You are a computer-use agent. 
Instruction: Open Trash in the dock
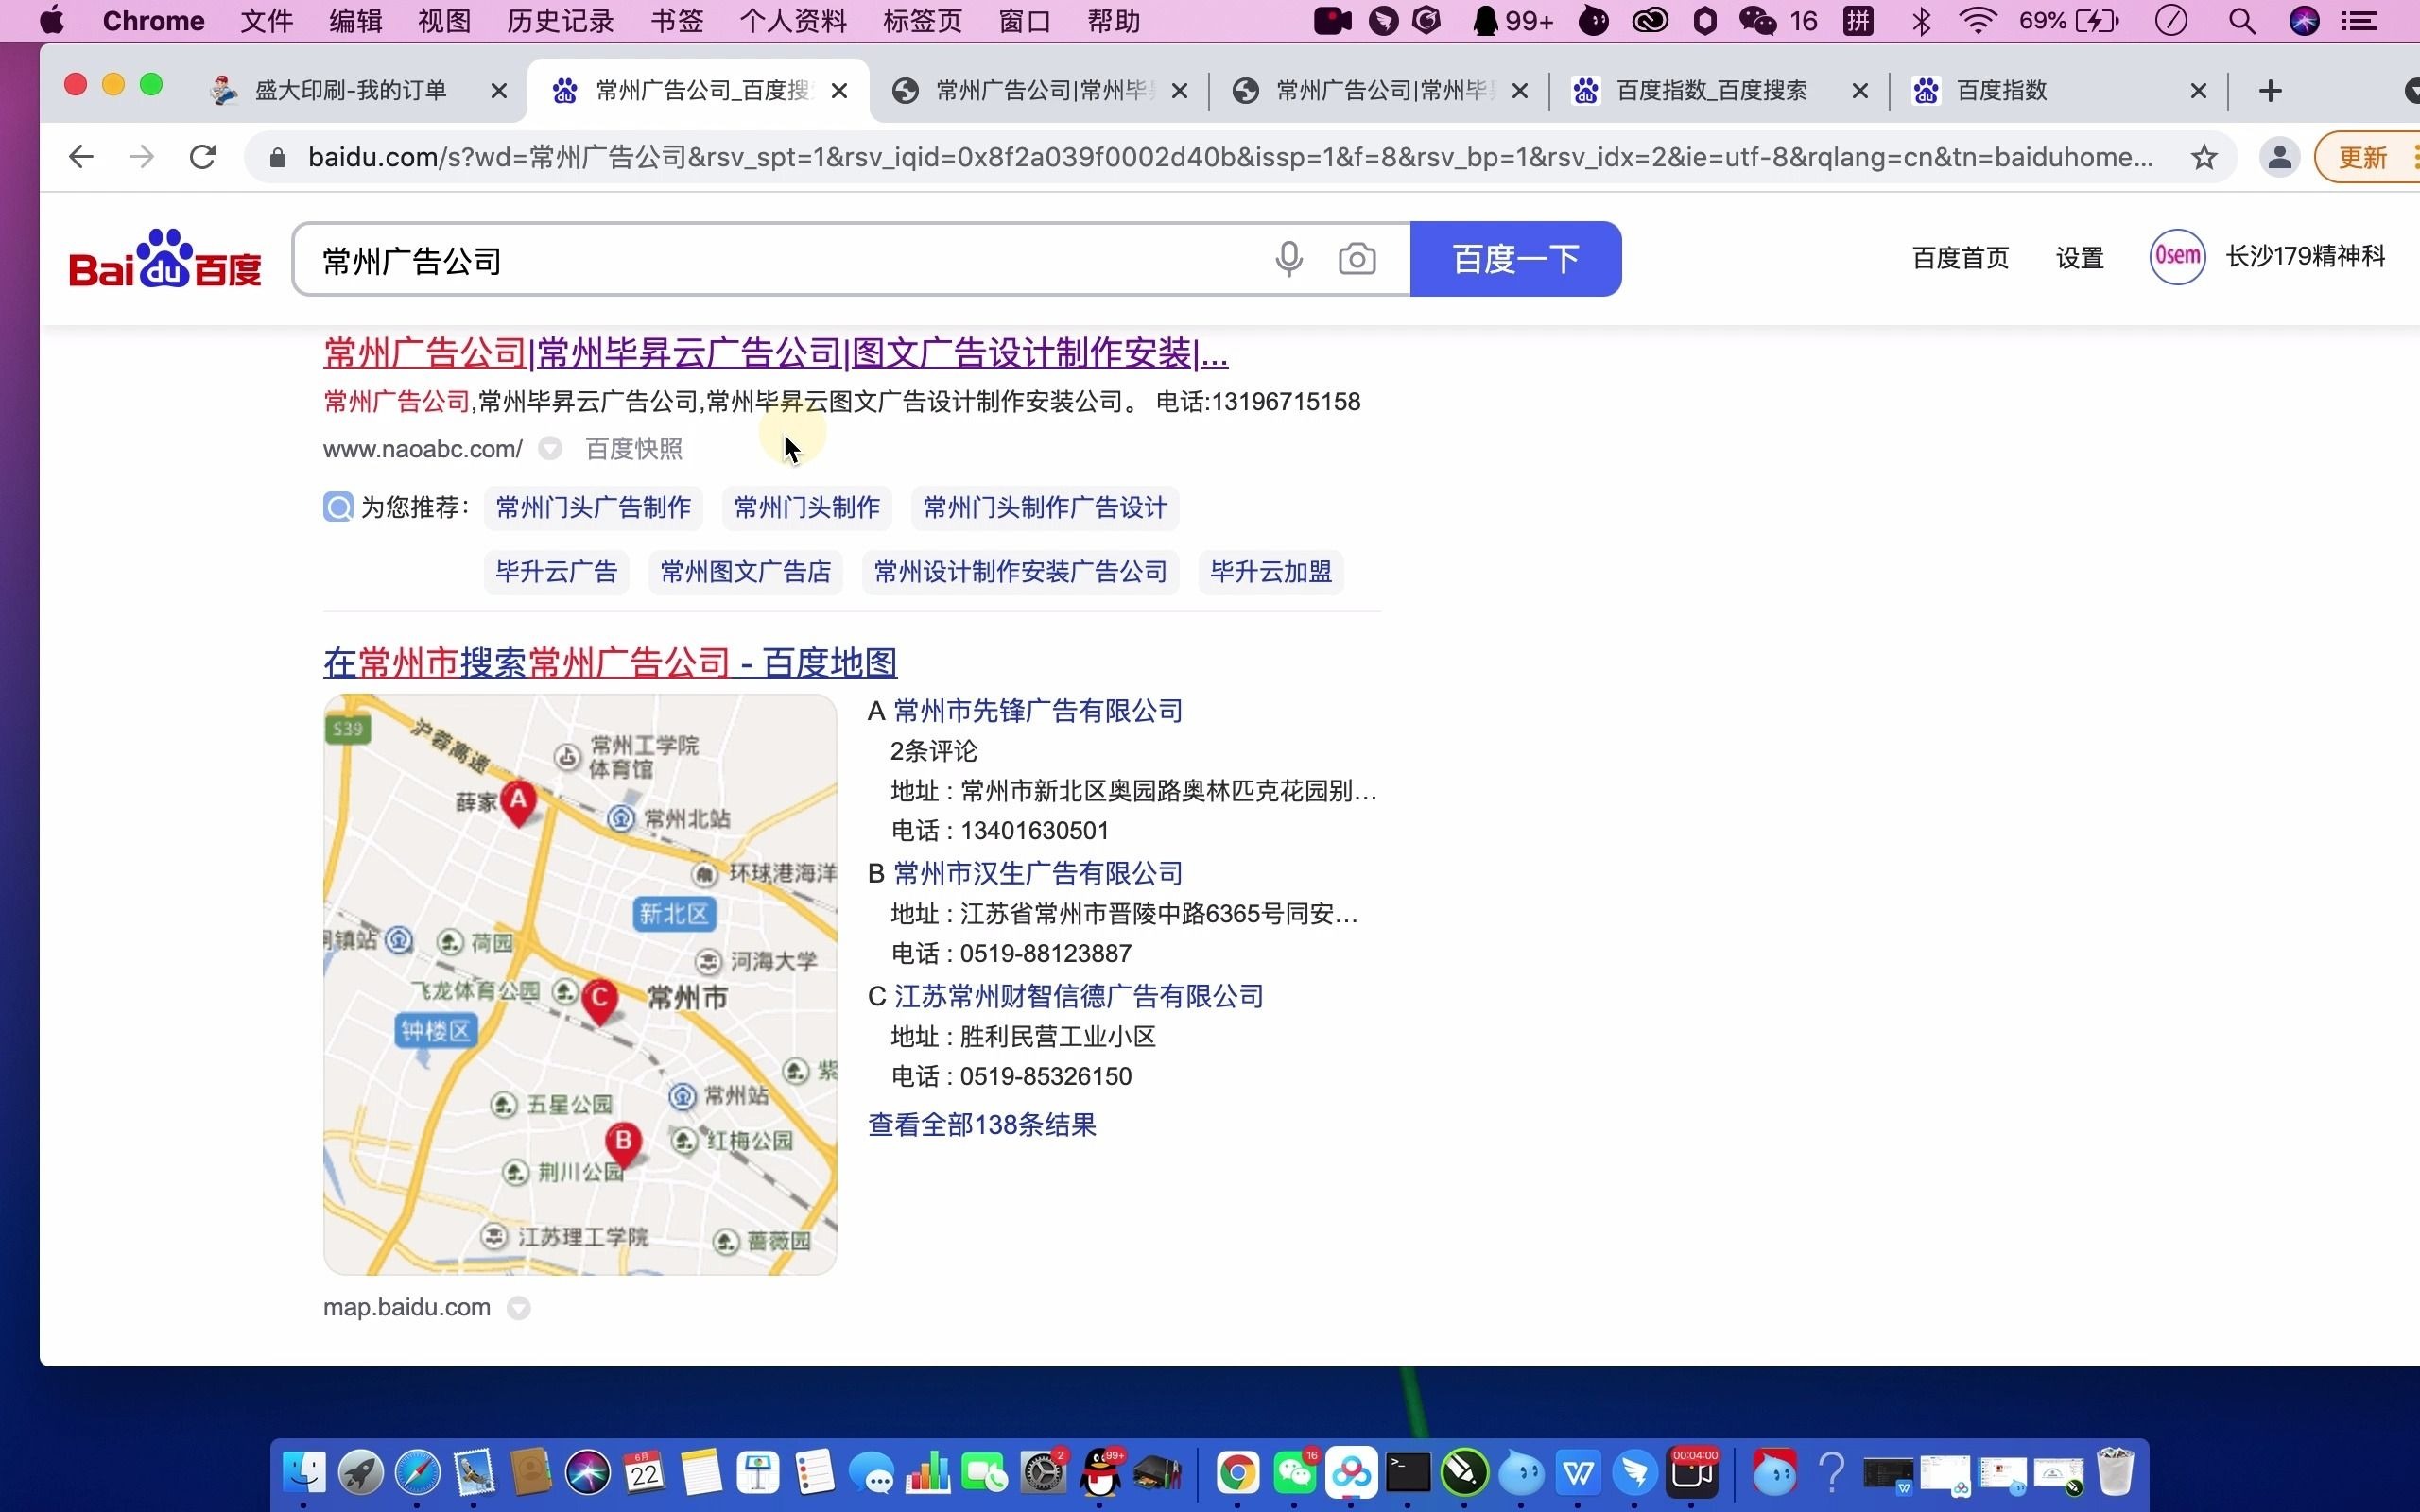[x=2115, y=1472]
